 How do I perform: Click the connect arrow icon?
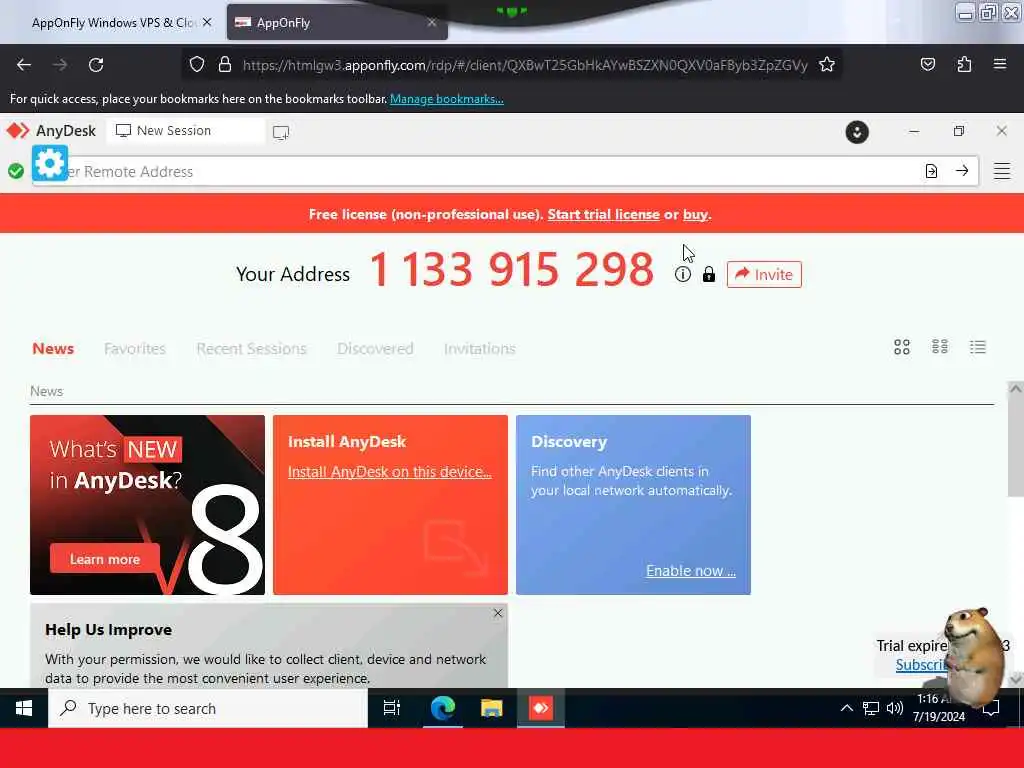962,171
